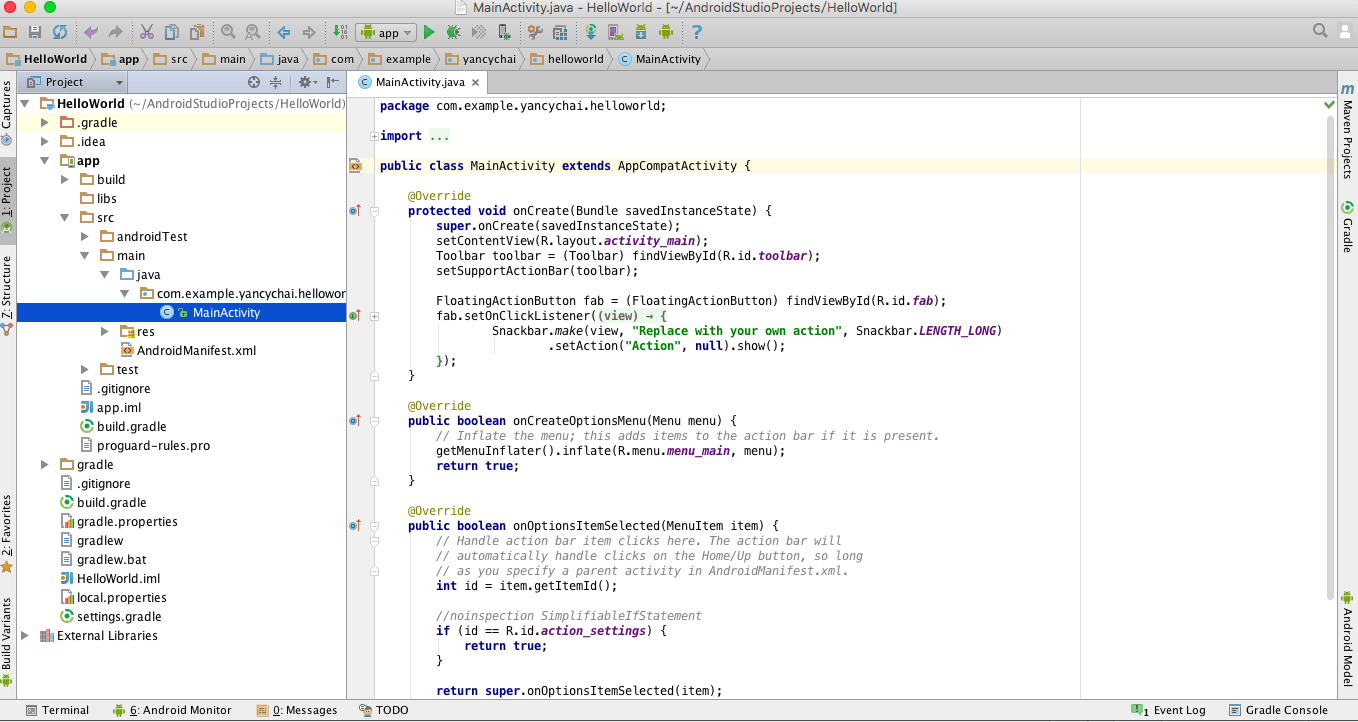Image resolution: width=1358 pixels, height=722 pixels.
Task: Open the TODO tool window
Action: click(x=384, y=710)
